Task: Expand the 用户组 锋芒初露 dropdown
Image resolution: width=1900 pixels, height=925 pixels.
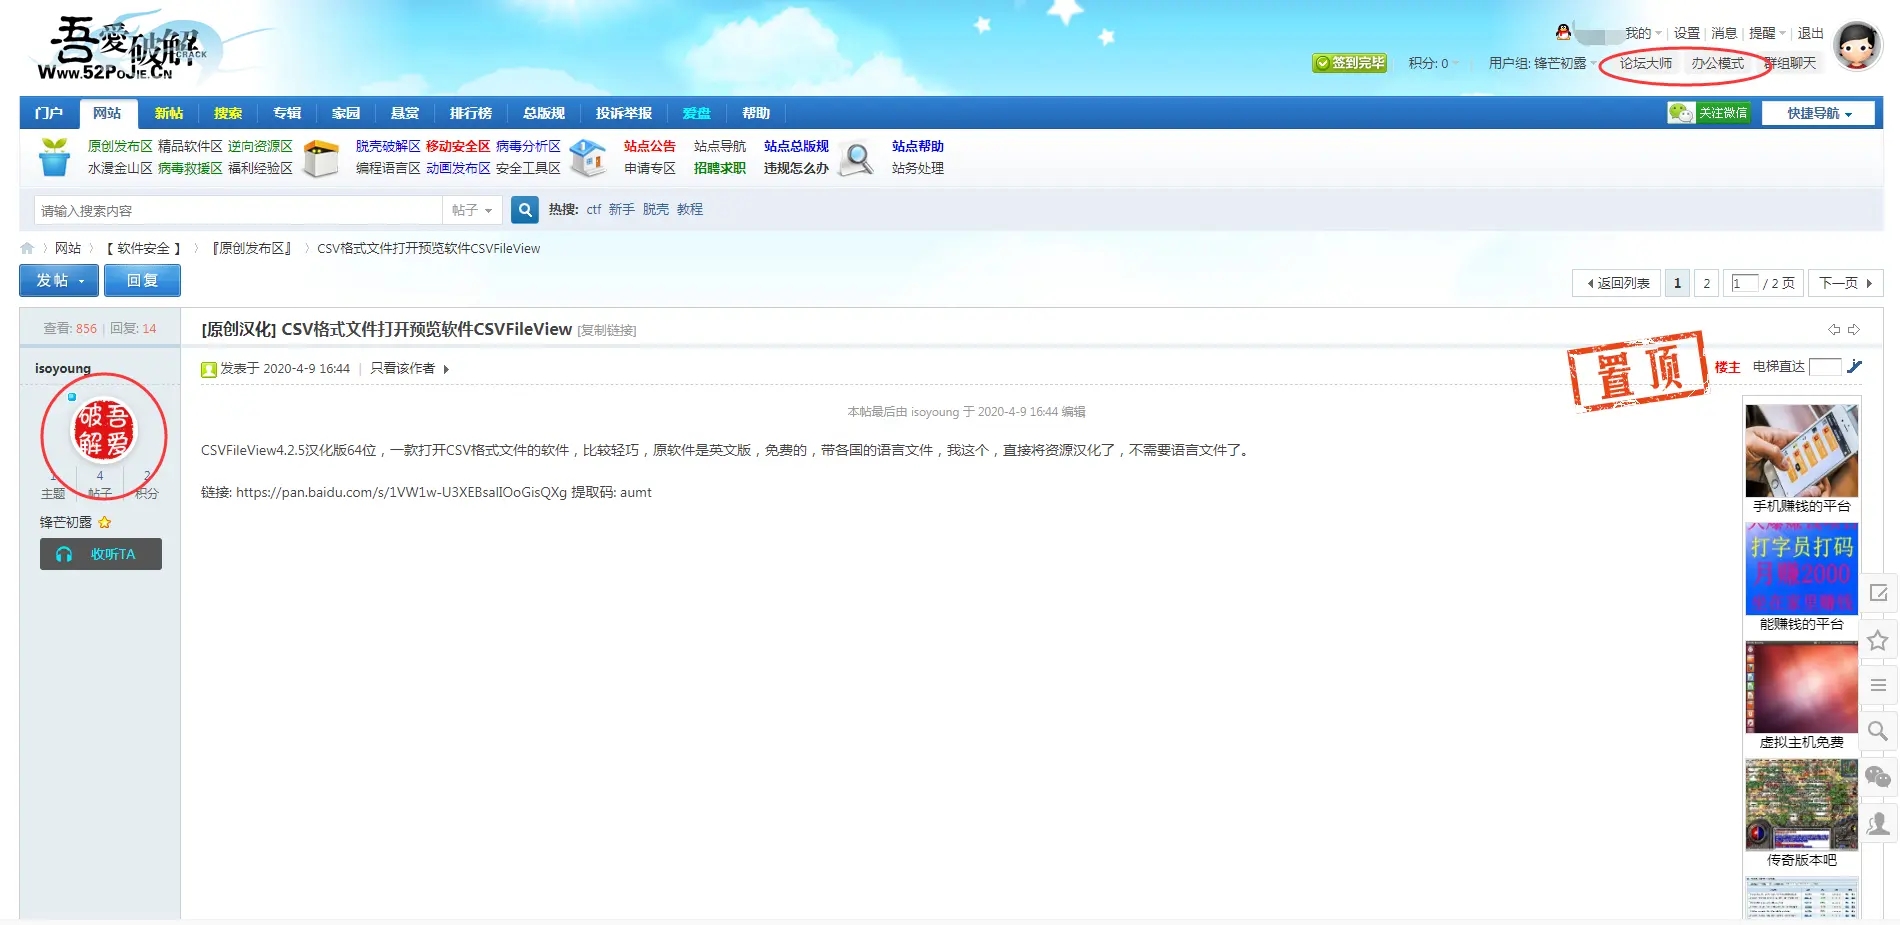Action: tap(1542, 63)
